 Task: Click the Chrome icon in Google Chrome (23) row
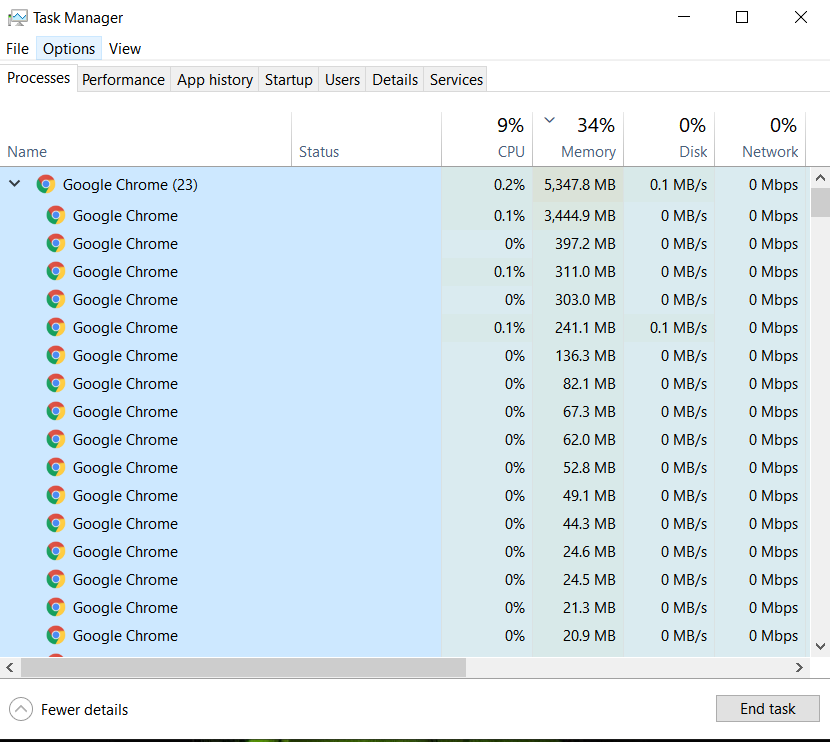[46, 184]
